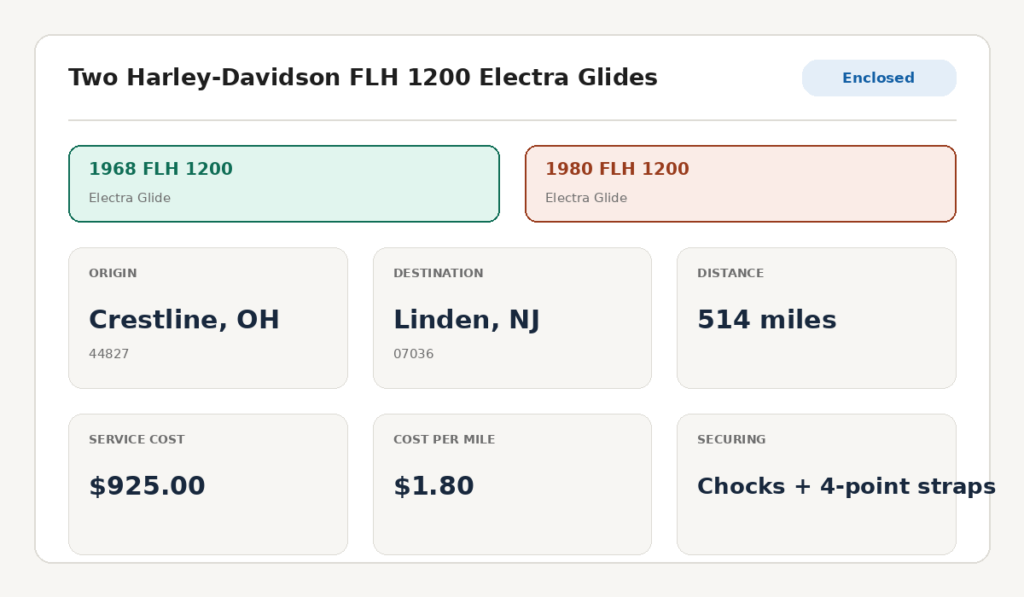Viewport: 1024px width, 597px height.
Task: Click the green Electra Glide subtitle
Action: click(129, 198)
